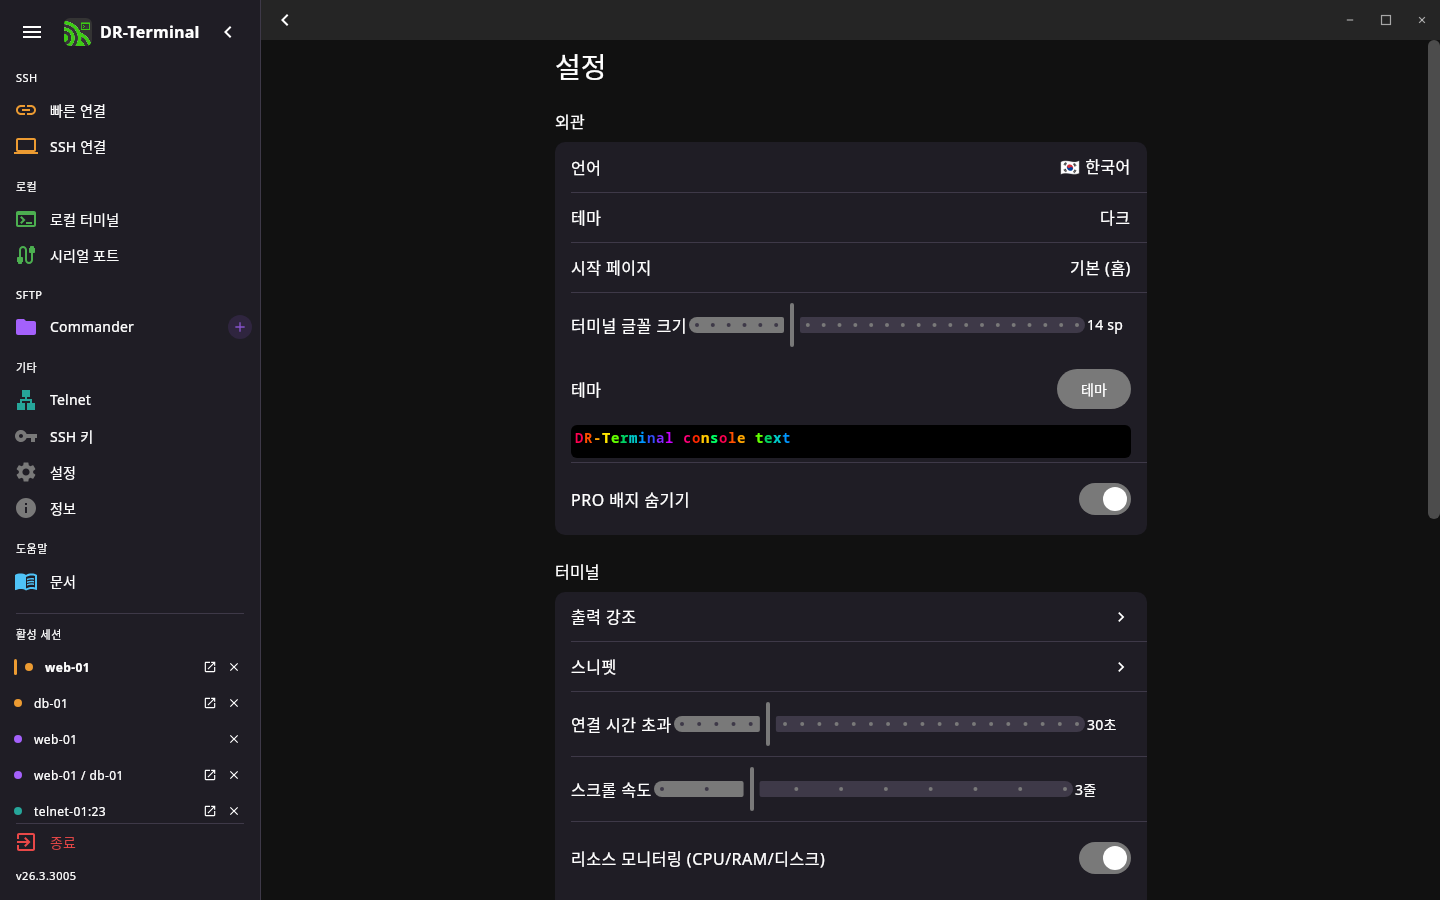Close the web-01 / db-01 session

234,775
